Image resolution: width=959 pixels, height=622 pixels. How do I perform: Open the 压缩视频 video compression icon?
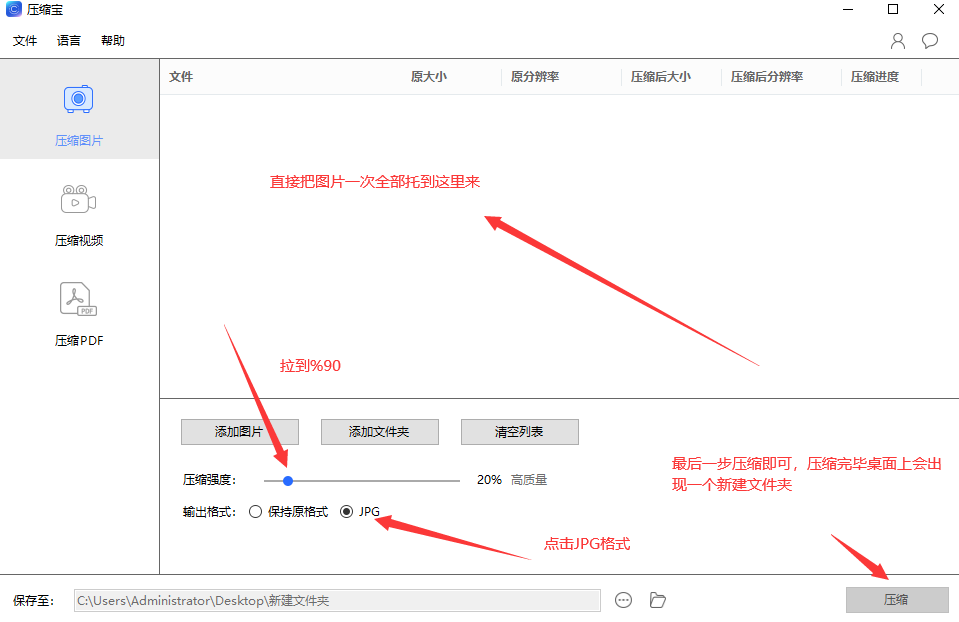tap(79, 199)
